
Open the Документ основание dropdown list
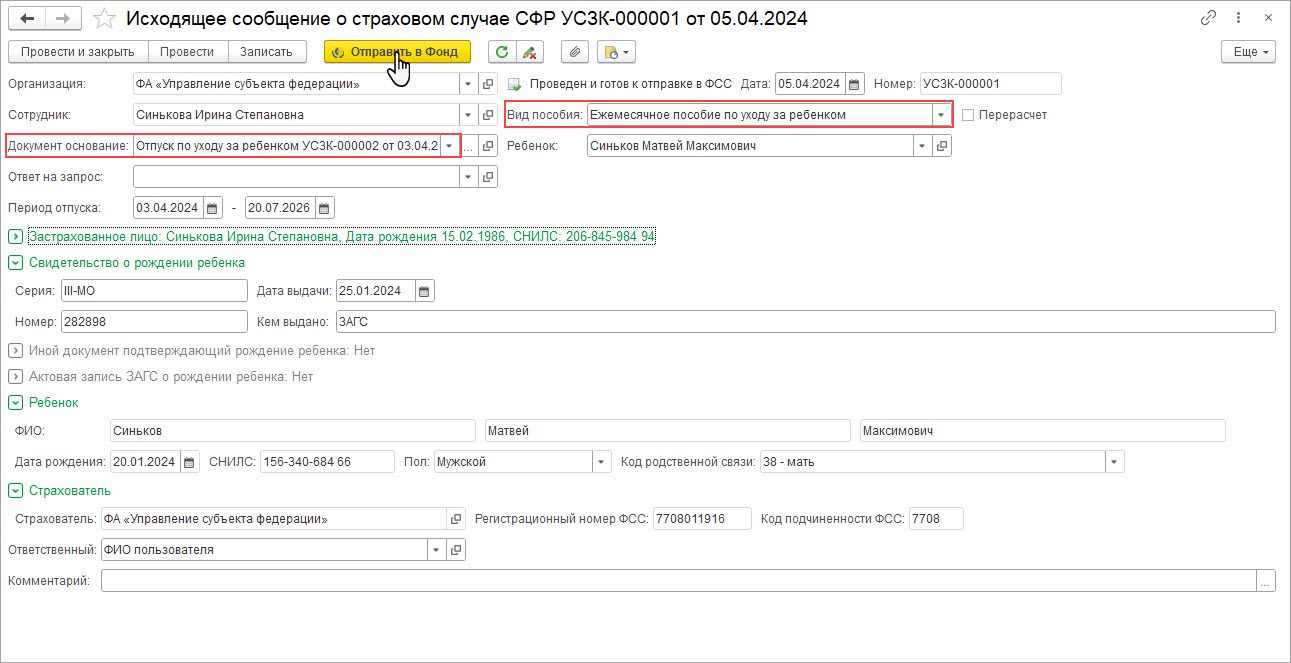pos(449,146)
